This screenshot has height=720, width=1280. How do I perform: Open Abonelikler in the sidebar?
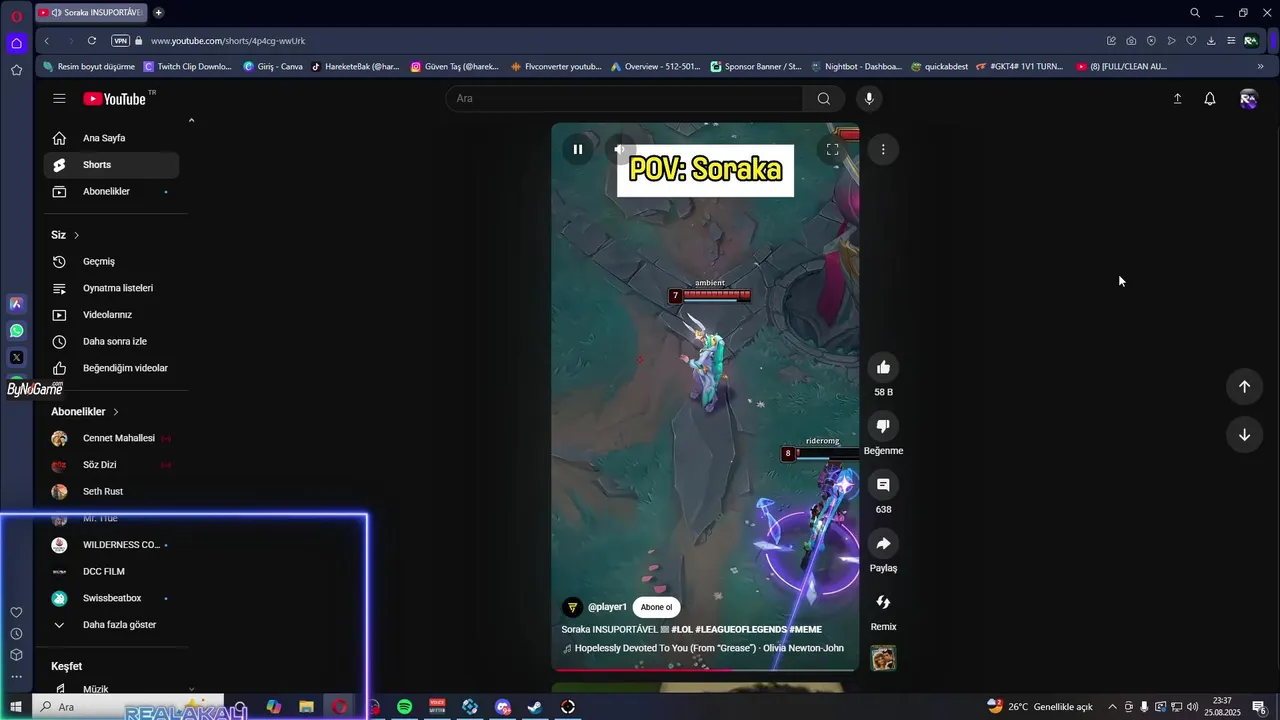pyautogui.click(x=111, y=191)
